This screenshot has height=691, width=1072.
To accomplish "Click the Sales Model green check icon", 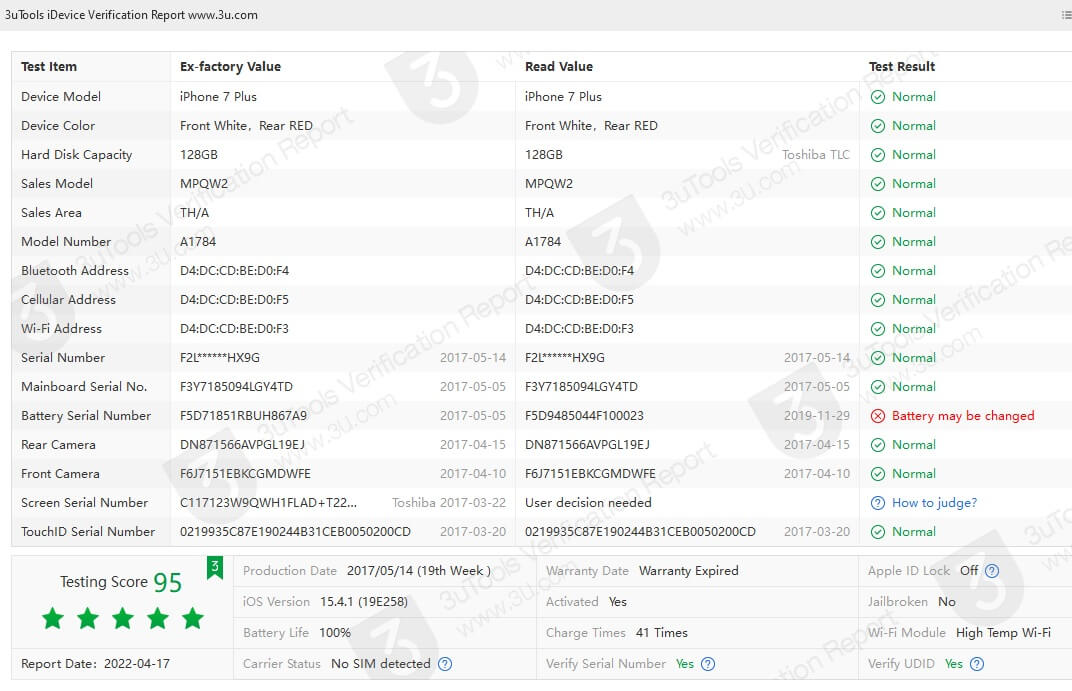I will coord(878,184).
